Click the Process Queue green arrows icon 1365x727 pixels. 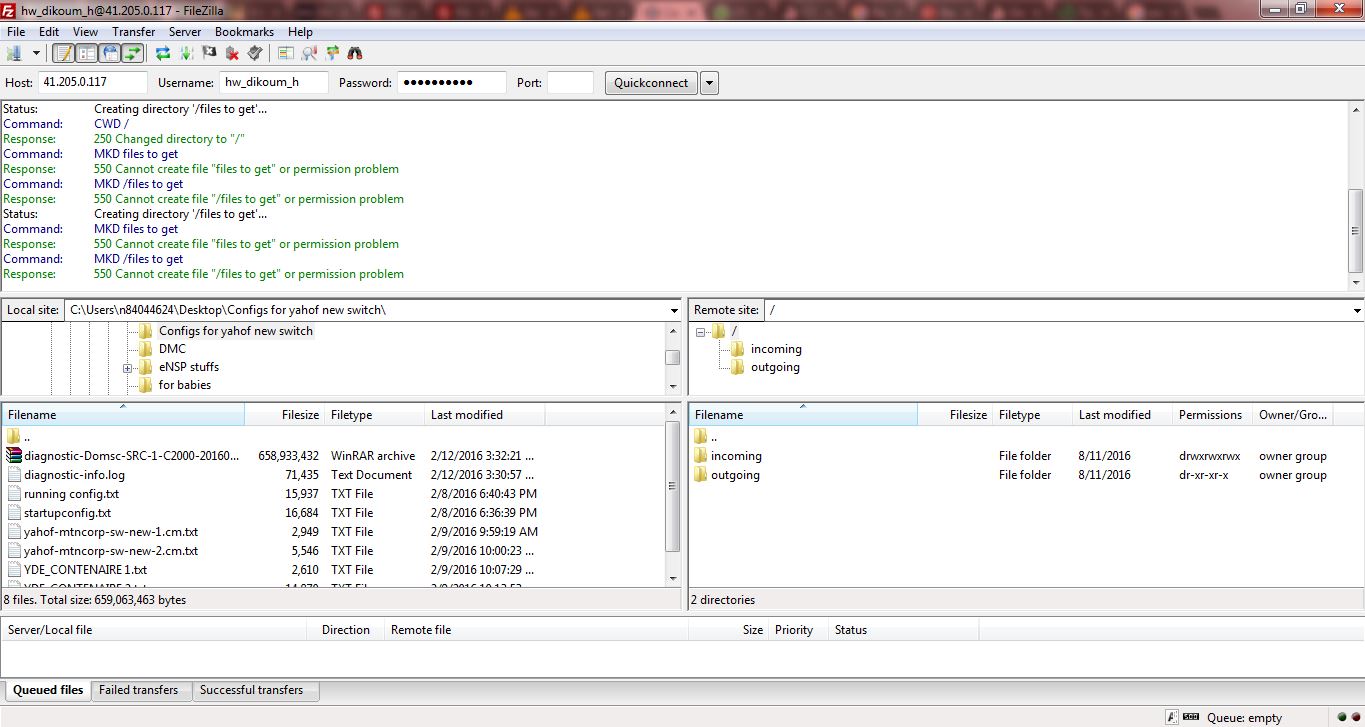186,53
